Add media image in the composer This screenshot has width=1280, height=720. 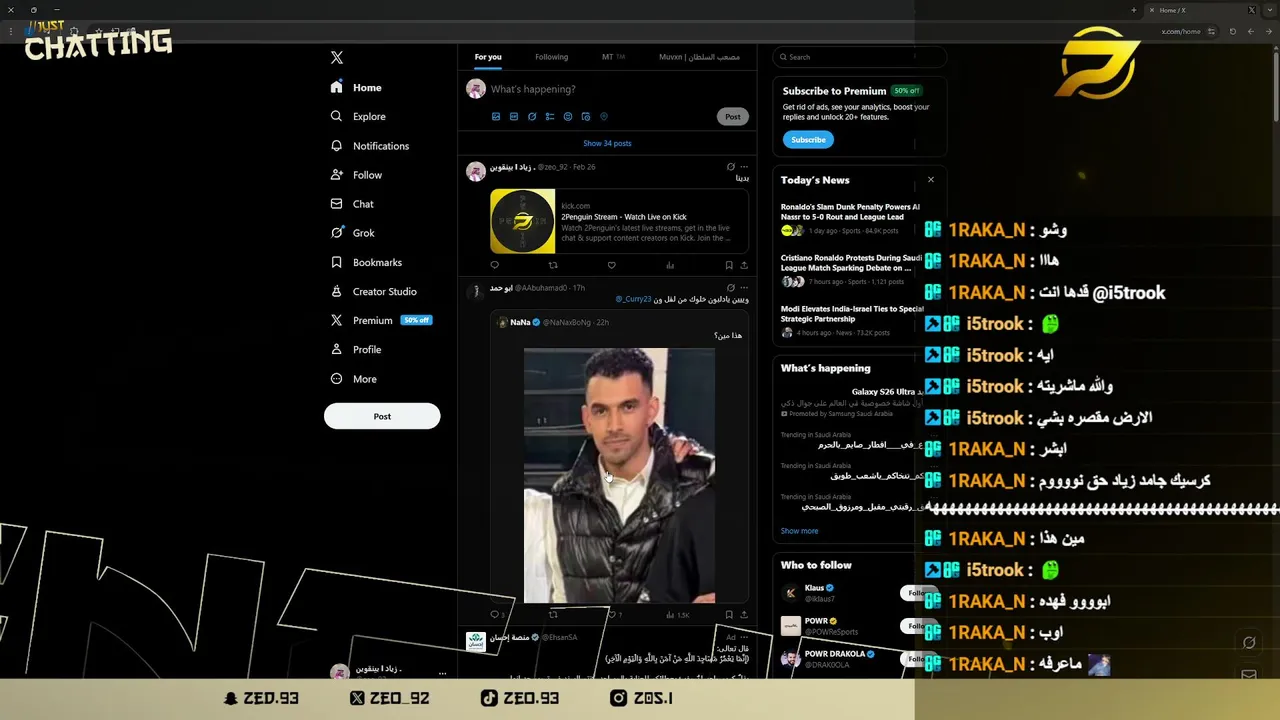496,117
